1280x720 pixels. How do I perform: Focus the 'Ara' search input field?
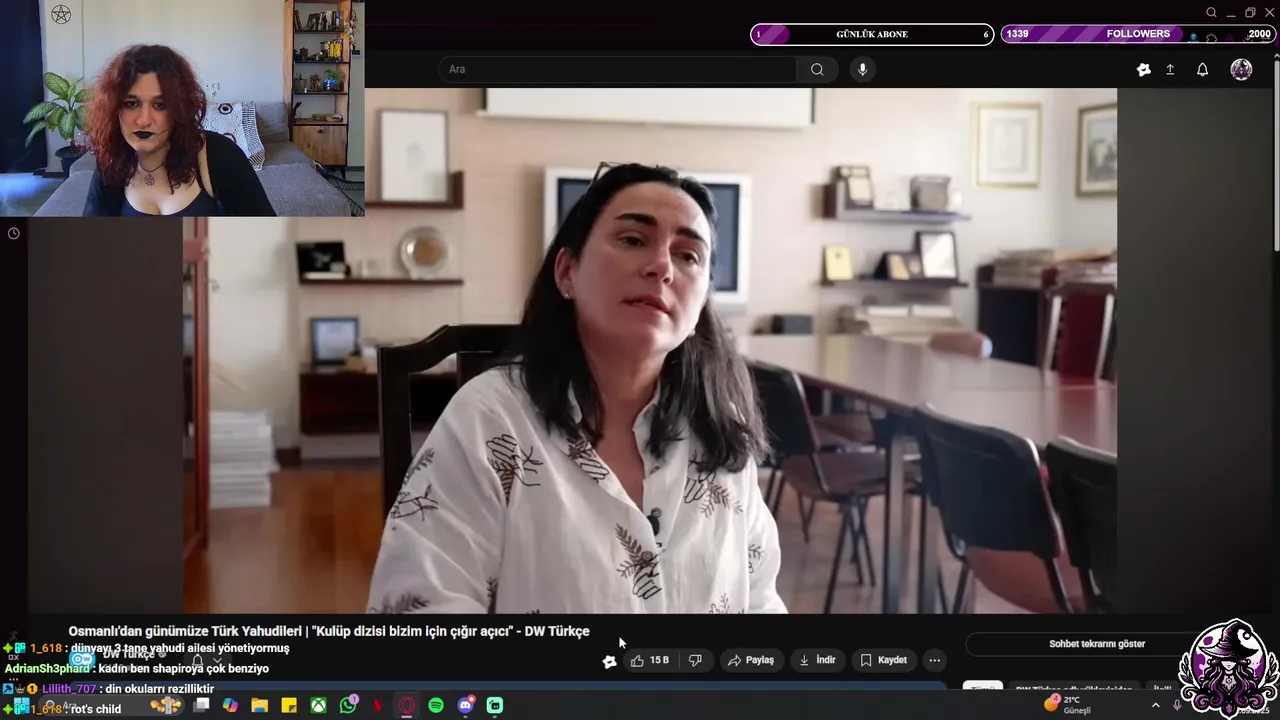[x=617, y=69]
